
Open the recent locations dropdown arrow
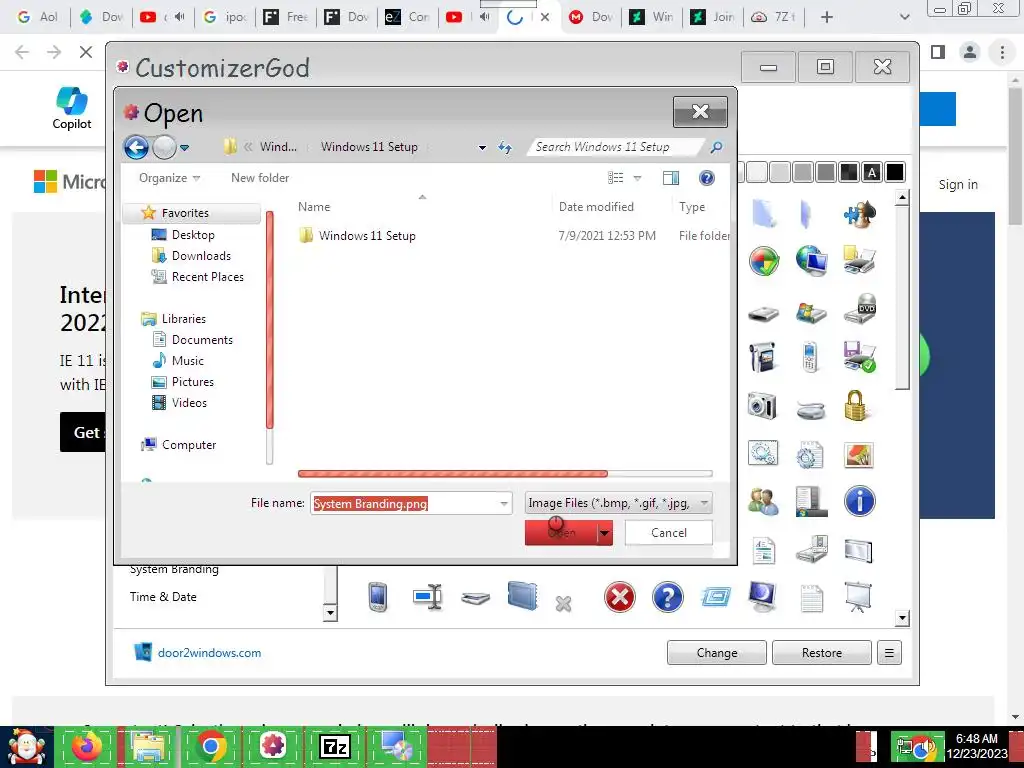point(185,148)
